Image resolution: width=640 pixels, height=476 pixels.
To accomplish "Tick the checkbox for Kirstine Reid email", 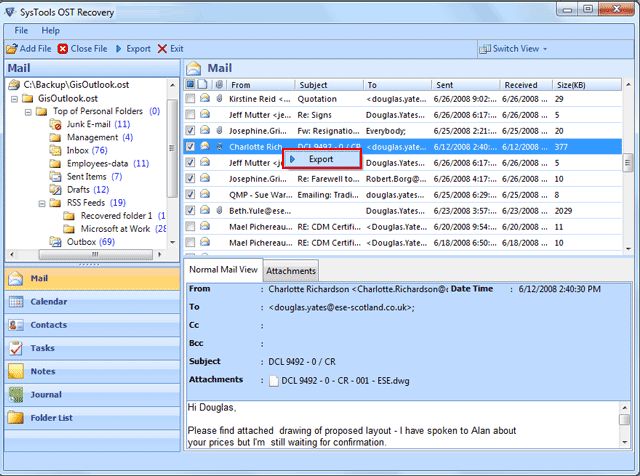I will tap(190, 99).
